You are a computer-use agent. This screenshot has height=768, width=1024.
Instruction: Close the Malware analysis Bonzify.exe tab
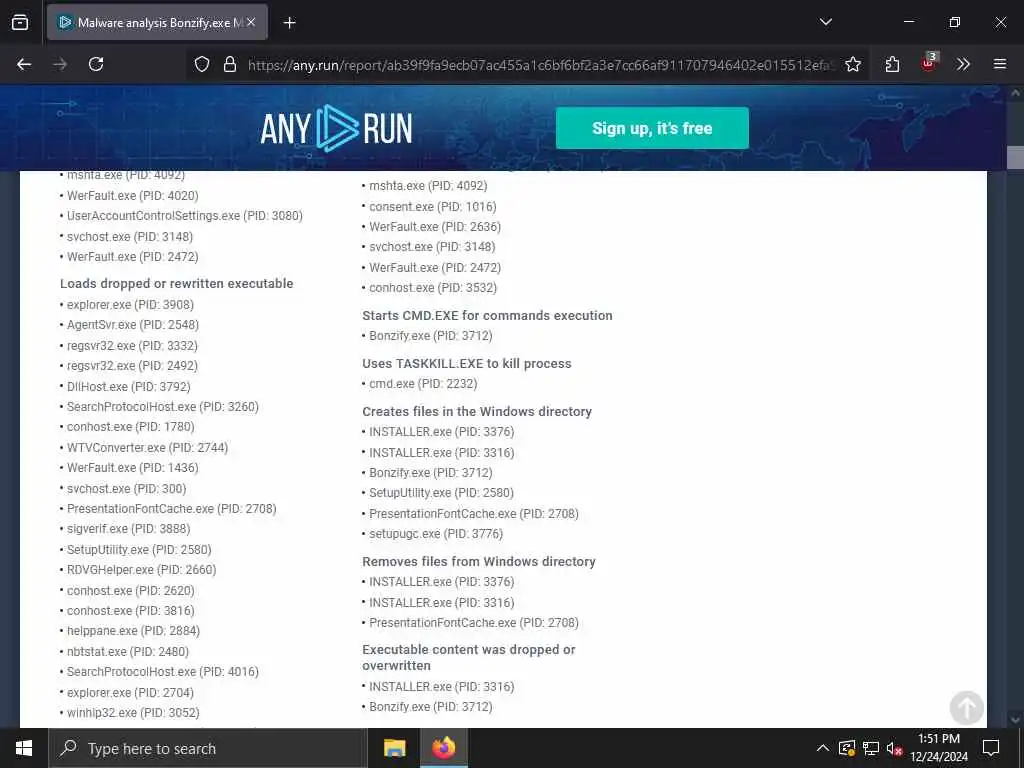coord(251,22)
